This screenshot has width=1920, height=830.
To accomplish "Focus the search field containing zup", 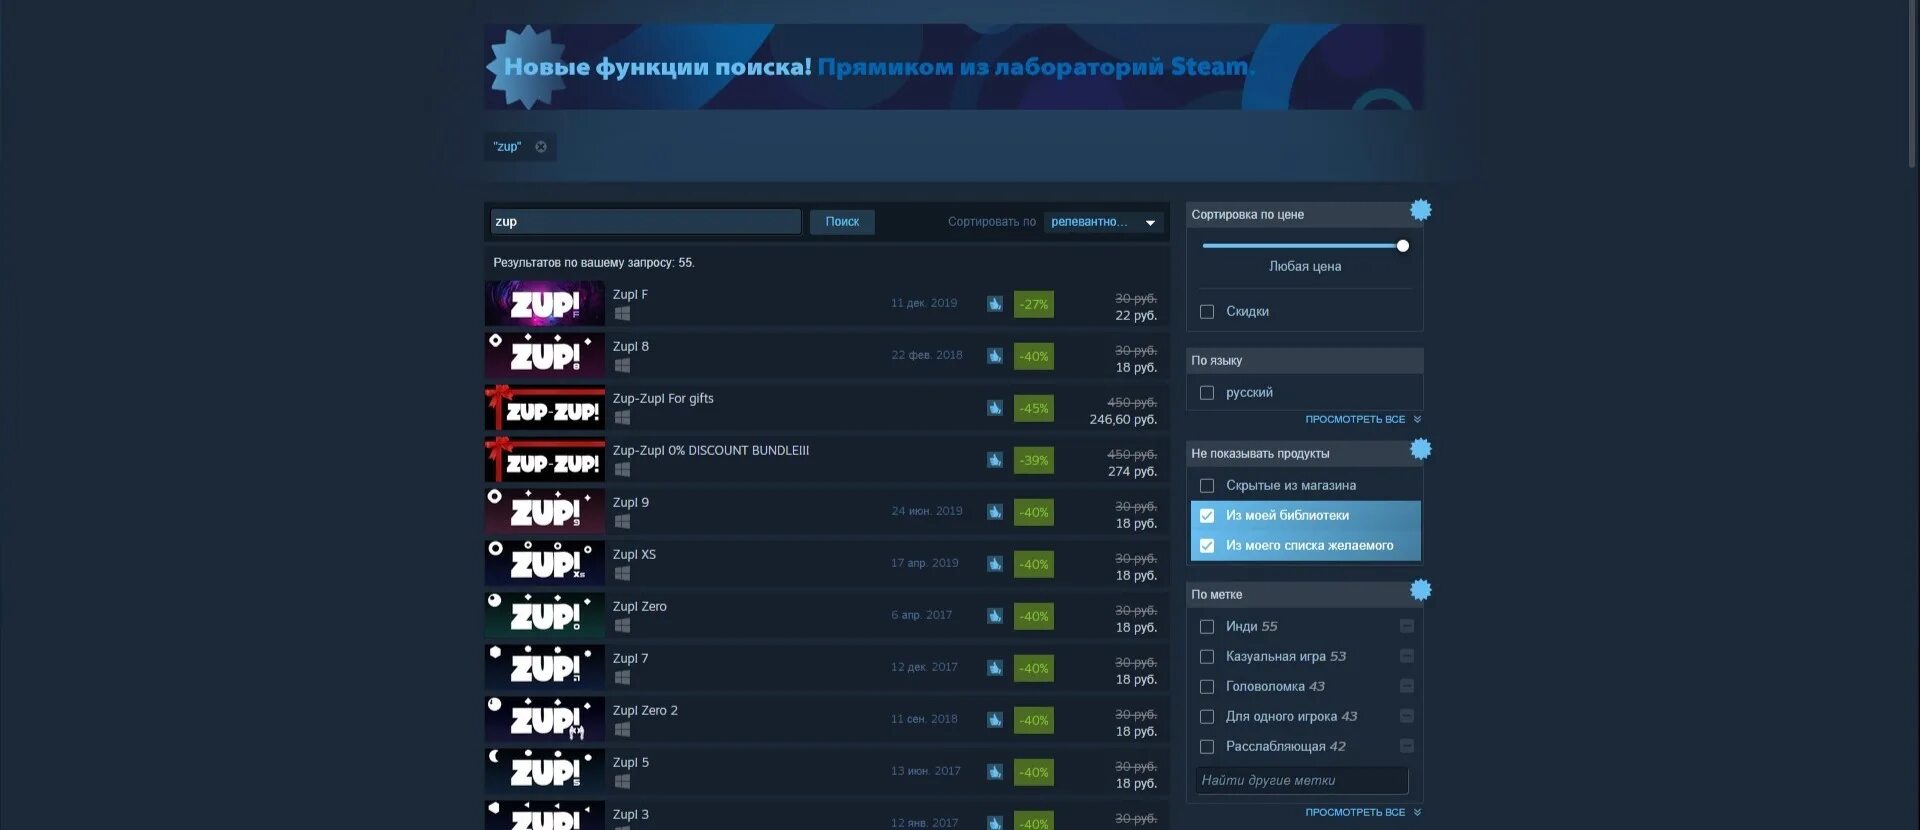I will coord(645,222).
